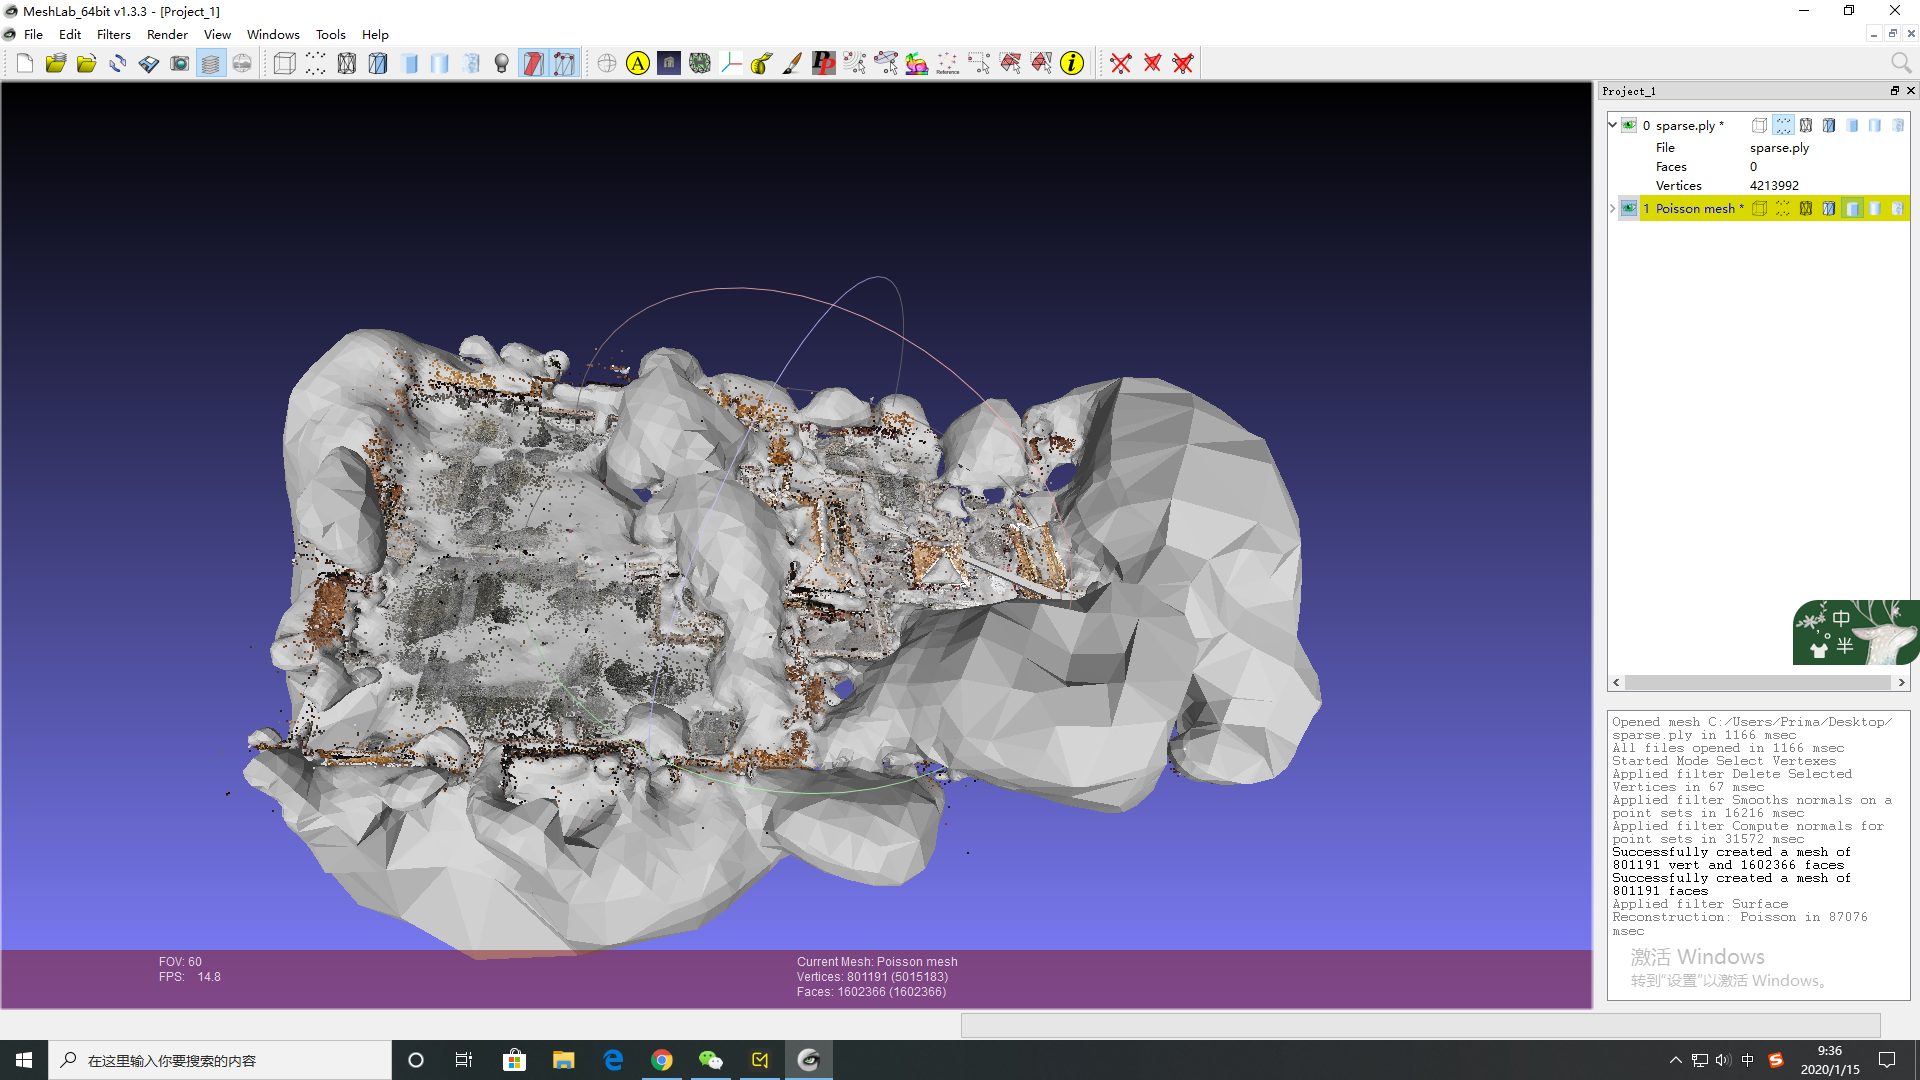Click Delete selected vertices red X icon
This screenshot has height=1080, width=1920.
pyautogui.click(x=1121, y=64)
